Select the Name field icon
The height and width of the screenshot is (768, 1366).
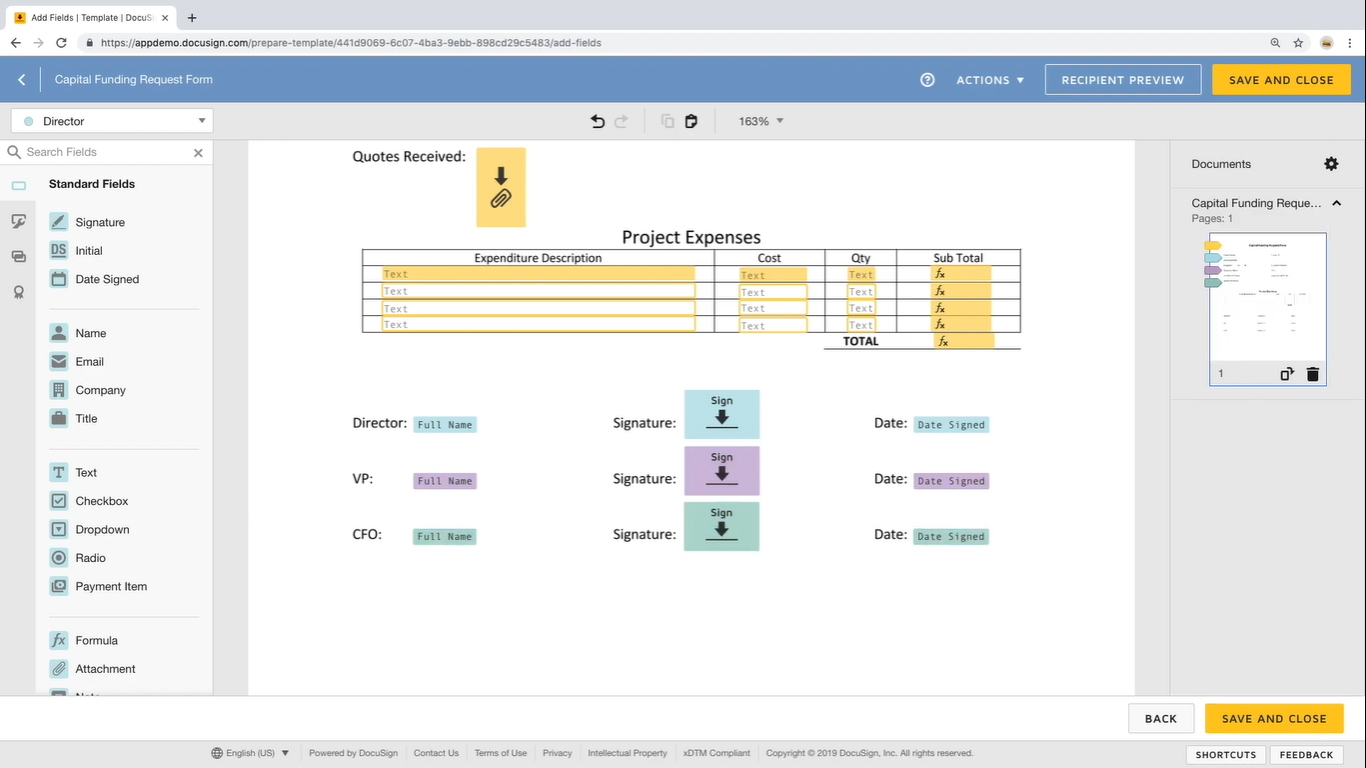[x=59, y=333]
